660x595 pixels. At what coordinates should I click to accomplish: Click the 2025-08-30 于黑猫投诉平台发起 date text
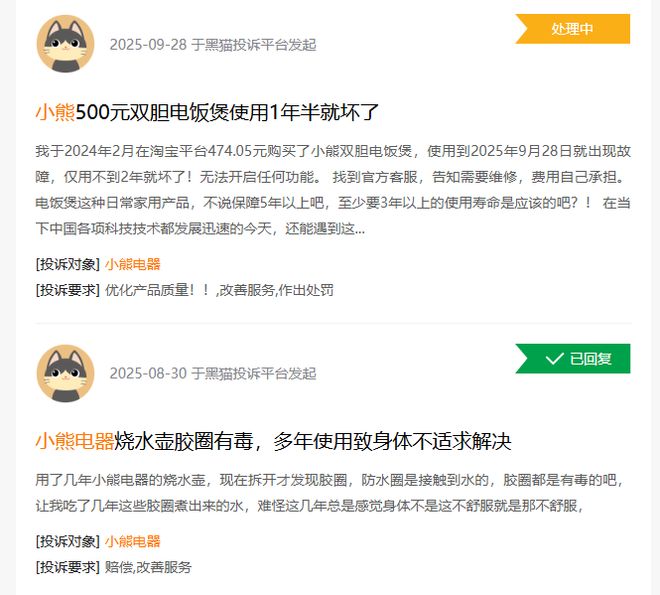[213, 374]
